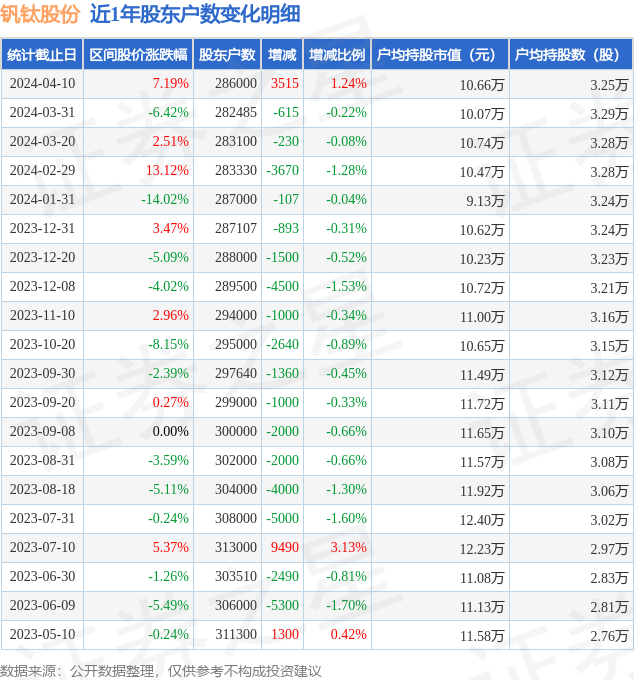Screen dimensions: 634x680
Task: Click the 12.40万 average holding value cell
Action: coord(482,519)
